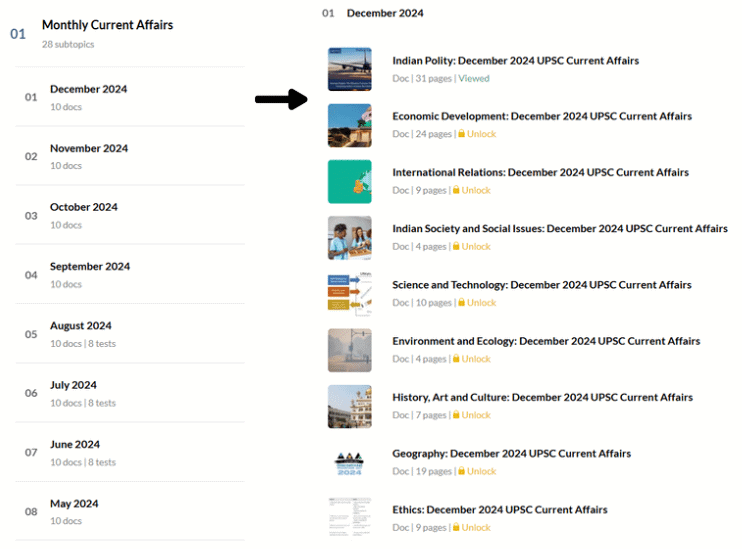Select September 2024 subtopic
The height and width of the screenshot is (549, 742).
click(x=90, y=266)
